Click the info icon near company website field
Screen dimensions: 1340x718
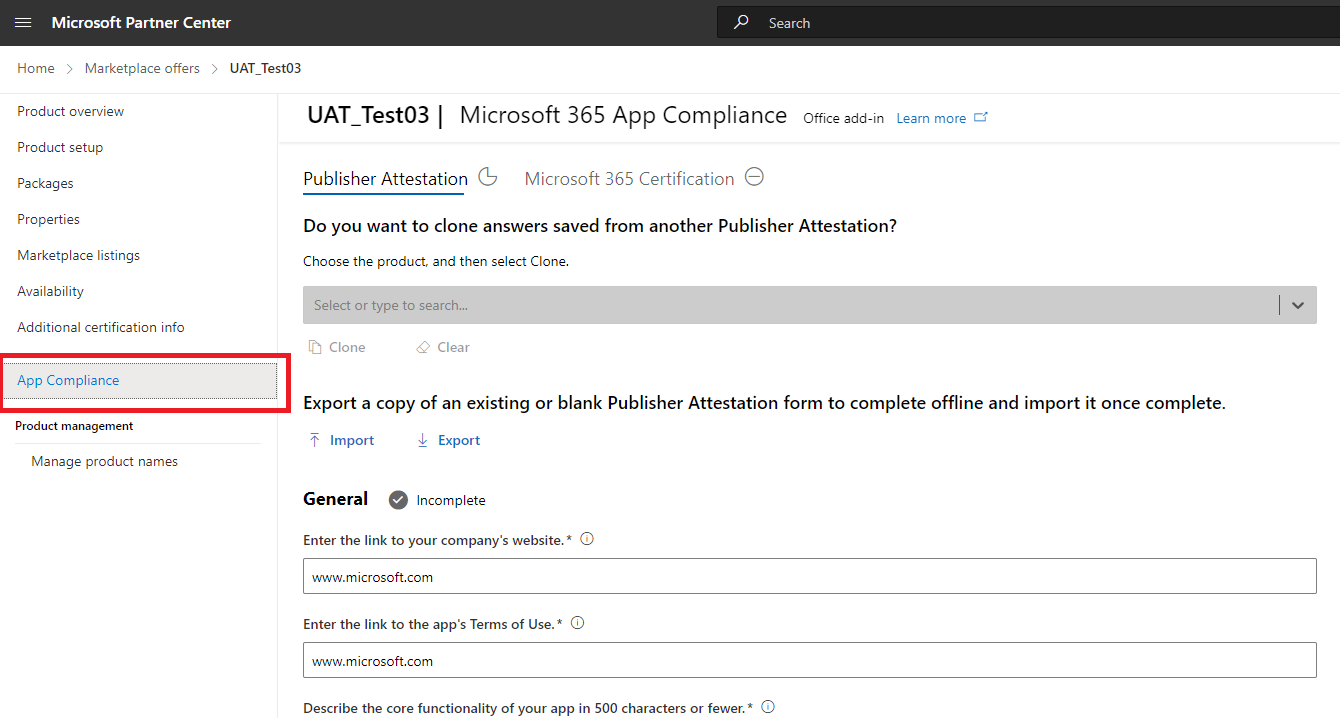click(587, 538)
